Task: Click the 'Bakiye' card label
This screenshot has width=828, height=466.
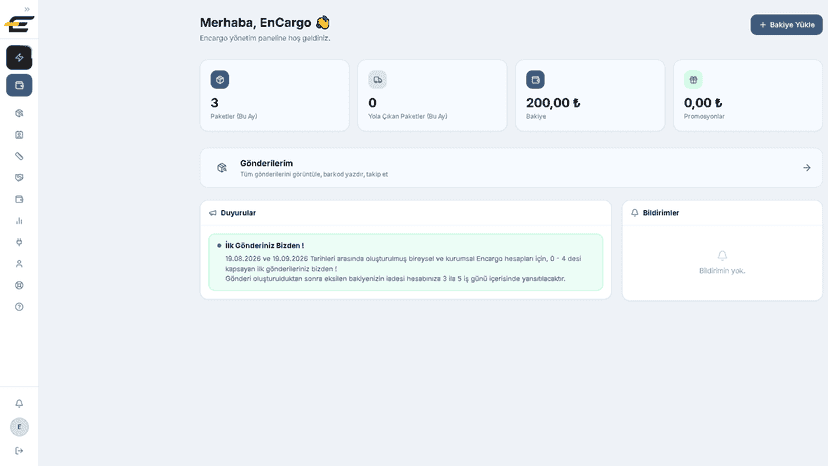Action: click(535, 116)
